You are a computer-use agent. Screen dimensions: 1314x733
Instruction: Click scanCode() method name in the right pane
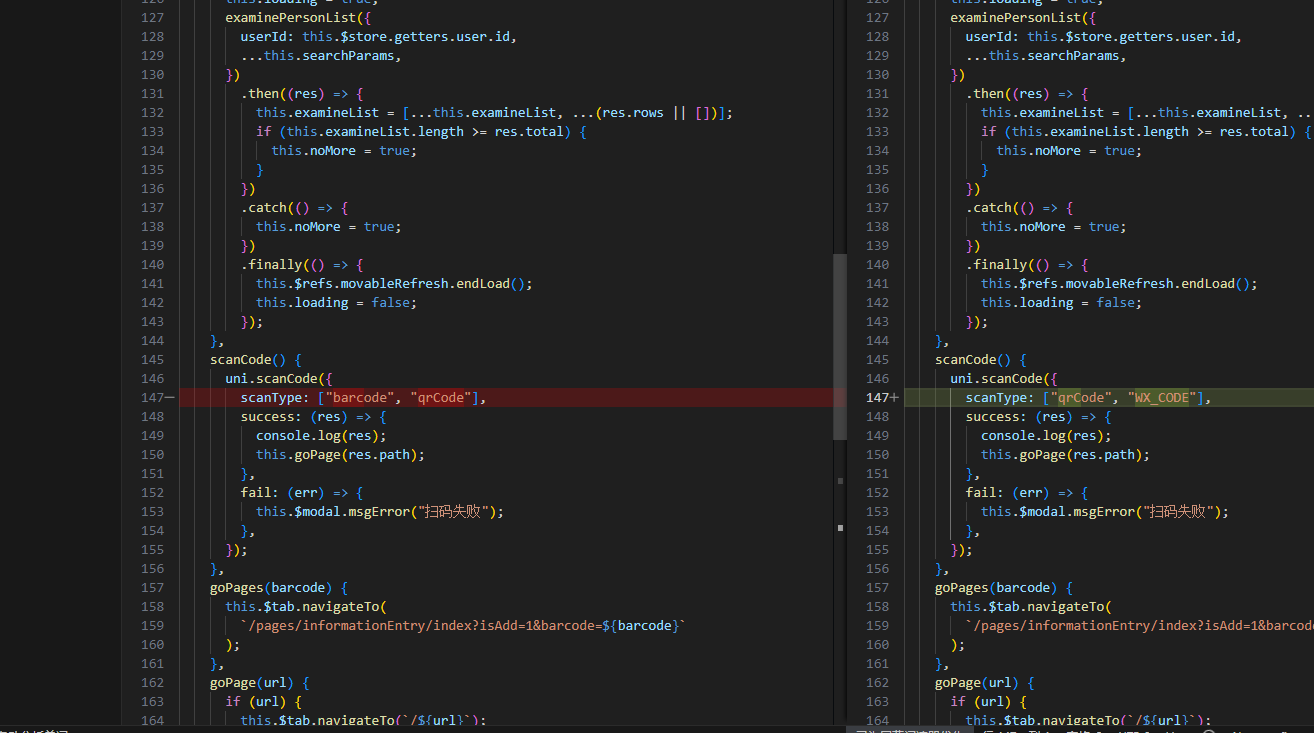[973, 360]
